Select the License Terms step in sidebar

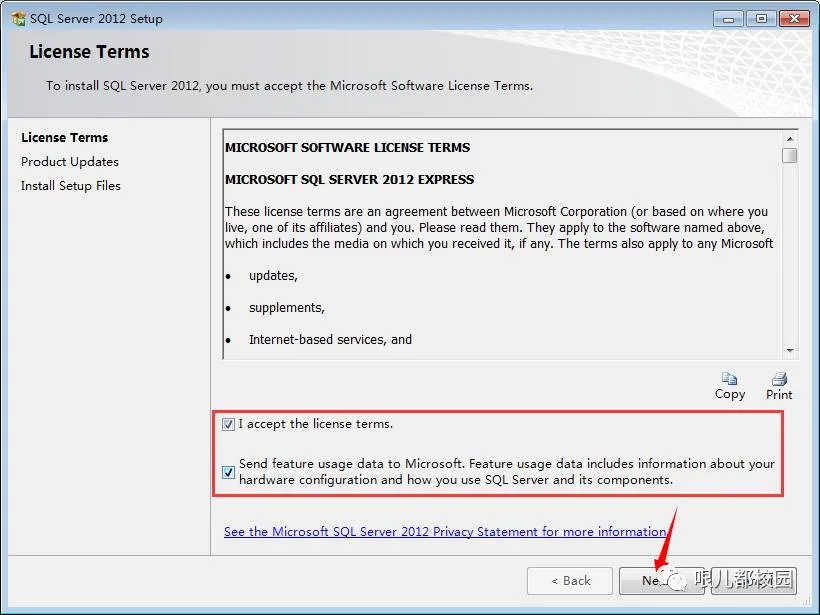pyautogui.click(x=64, y=138)
